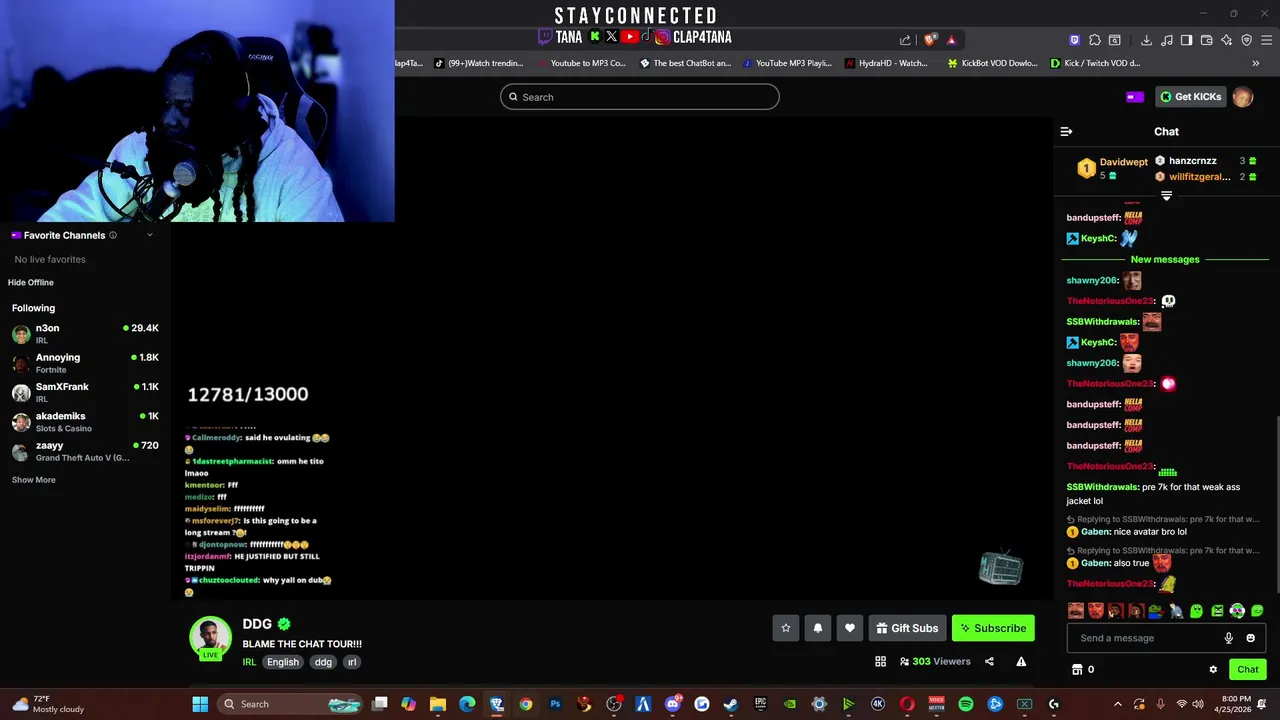Viewport: 1280px width, 720px height.
Task: Open YouTube MP3 Playlist bookmark
Action: 786,63
